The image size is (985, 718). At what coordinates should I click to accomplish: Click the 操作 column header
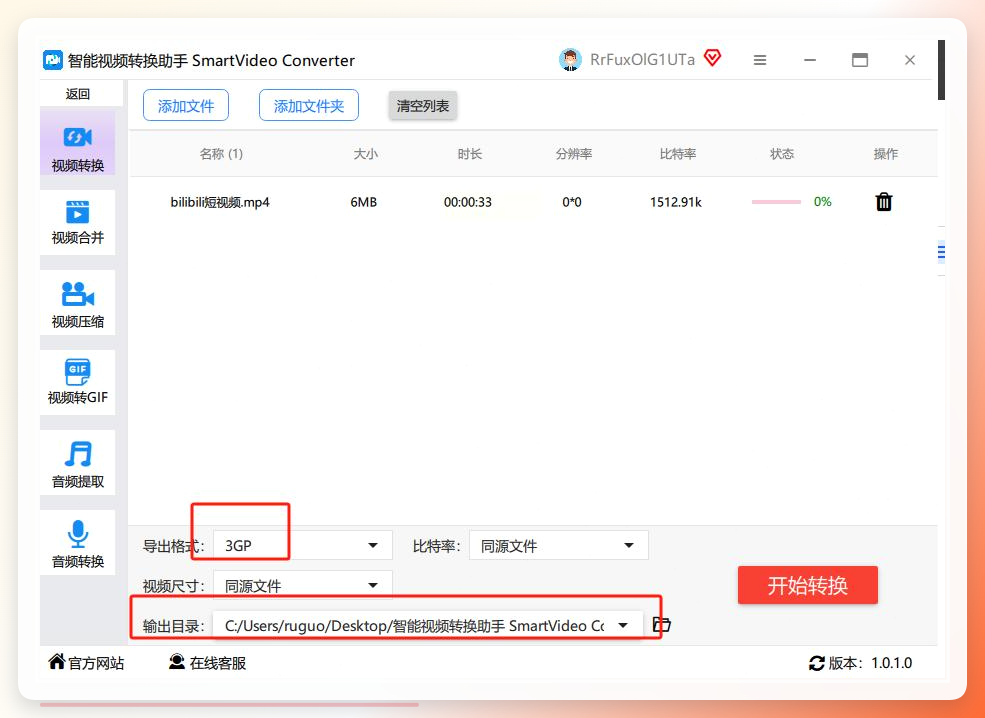pos(886,154)
